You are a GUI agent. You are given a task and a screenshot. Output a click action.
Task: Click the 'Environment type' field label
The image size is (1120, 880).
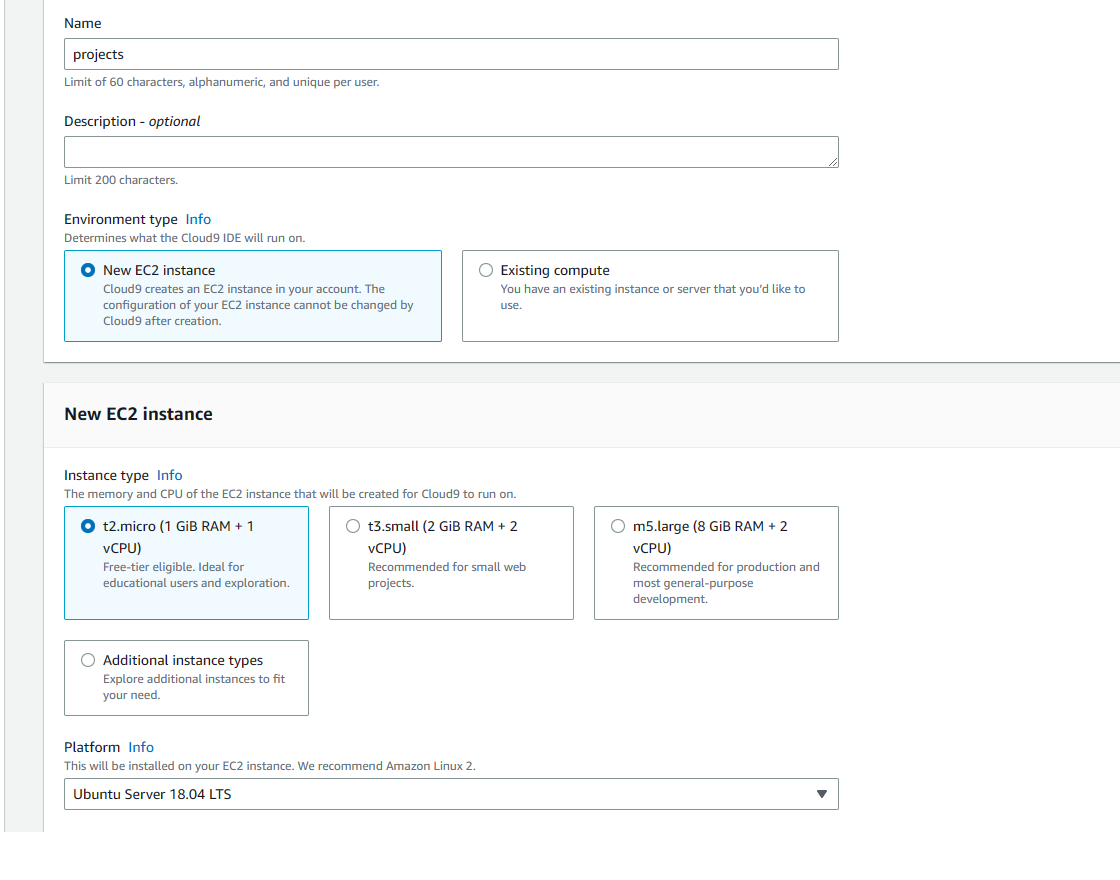point(120,219)
